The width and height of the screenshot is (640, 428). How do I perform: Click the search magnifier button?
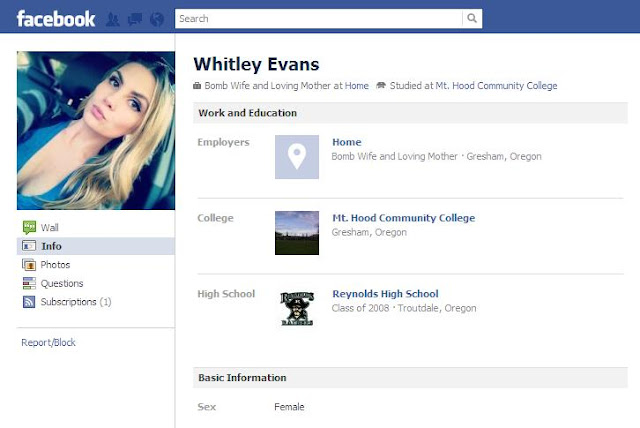(x=472, y=18)
